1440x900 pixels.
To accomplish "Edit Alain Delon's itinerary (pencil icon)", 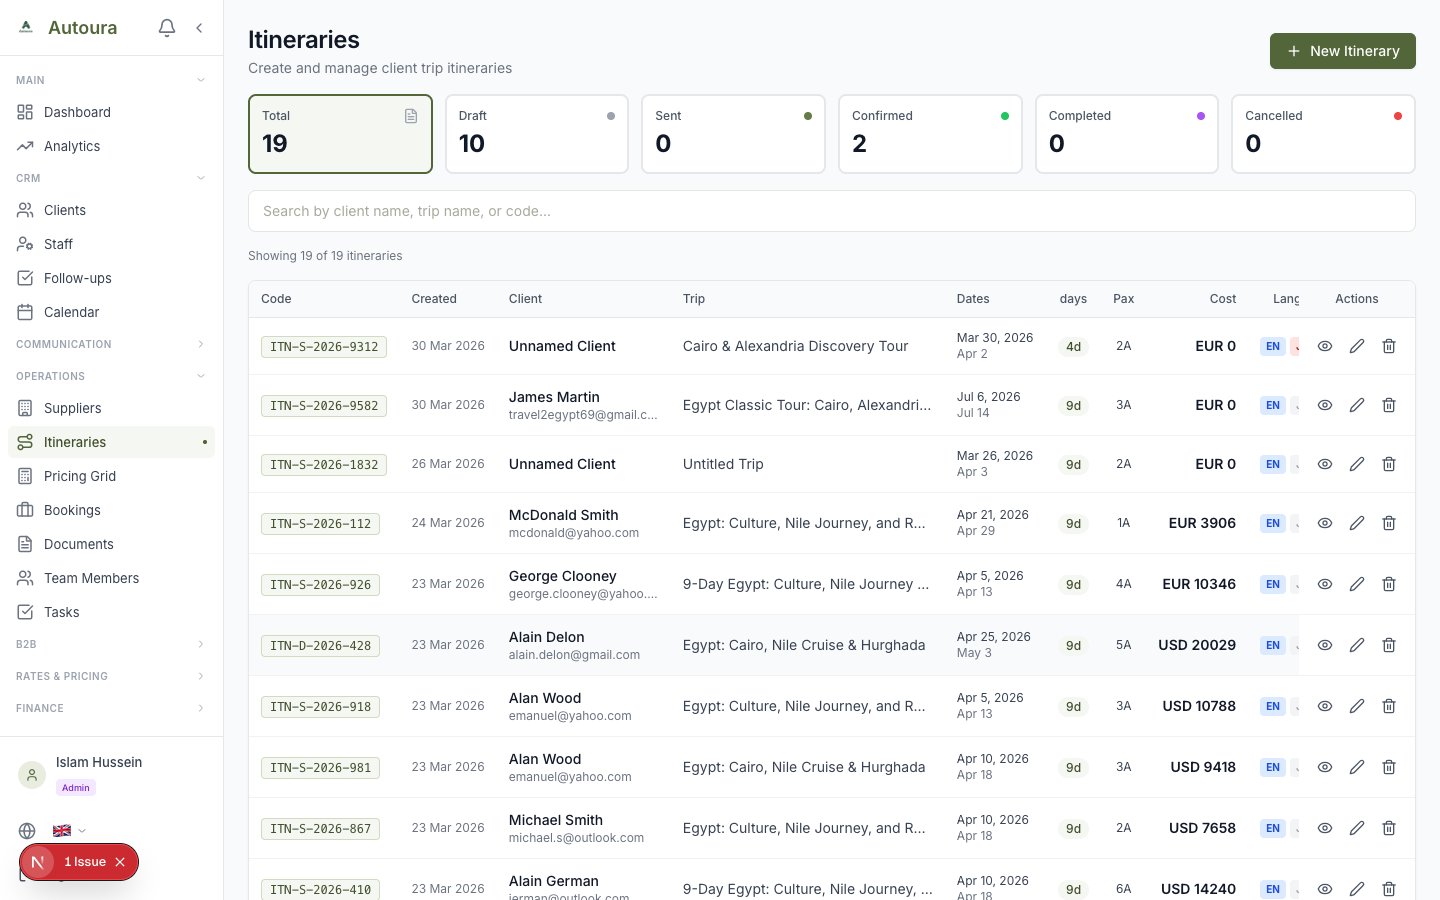I will point(1357,645).
